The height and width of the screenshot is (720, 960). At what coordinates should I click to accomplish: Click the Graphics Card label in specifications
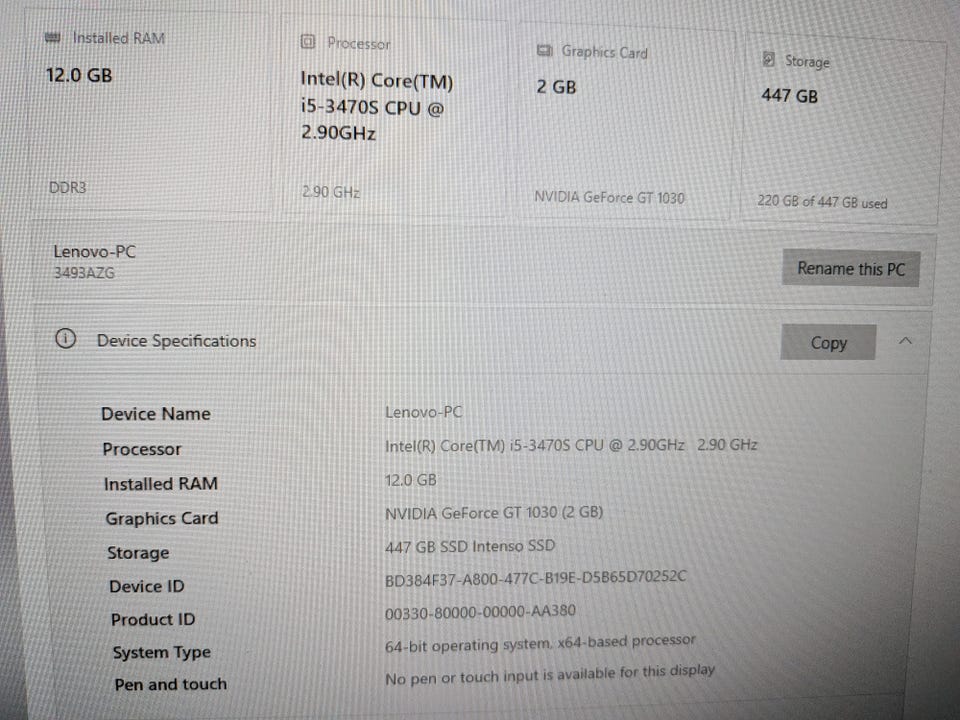coord(162,518)
